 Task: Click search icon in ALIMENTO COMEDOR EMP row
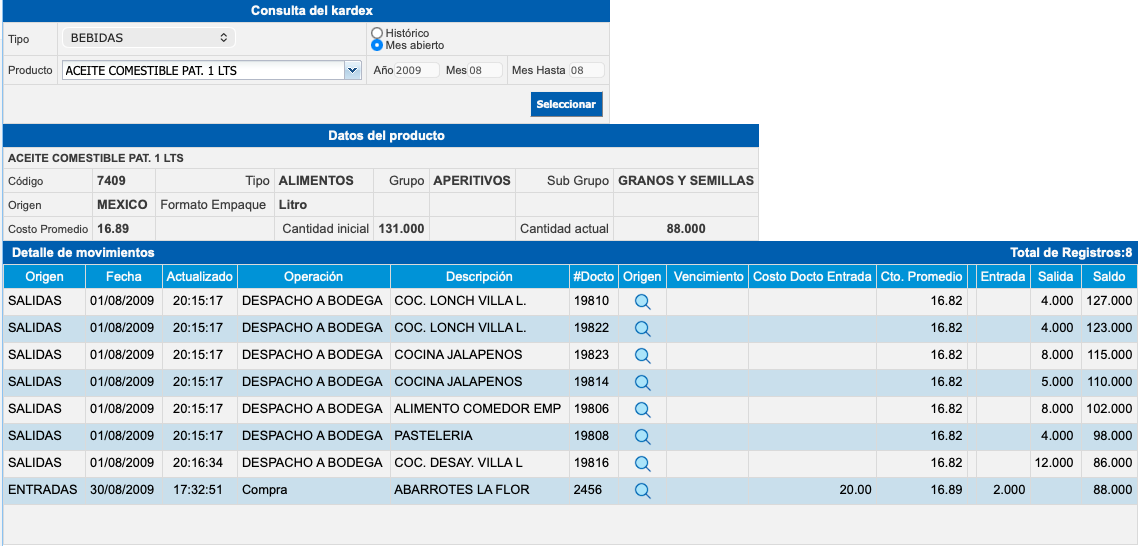[642, 409]
